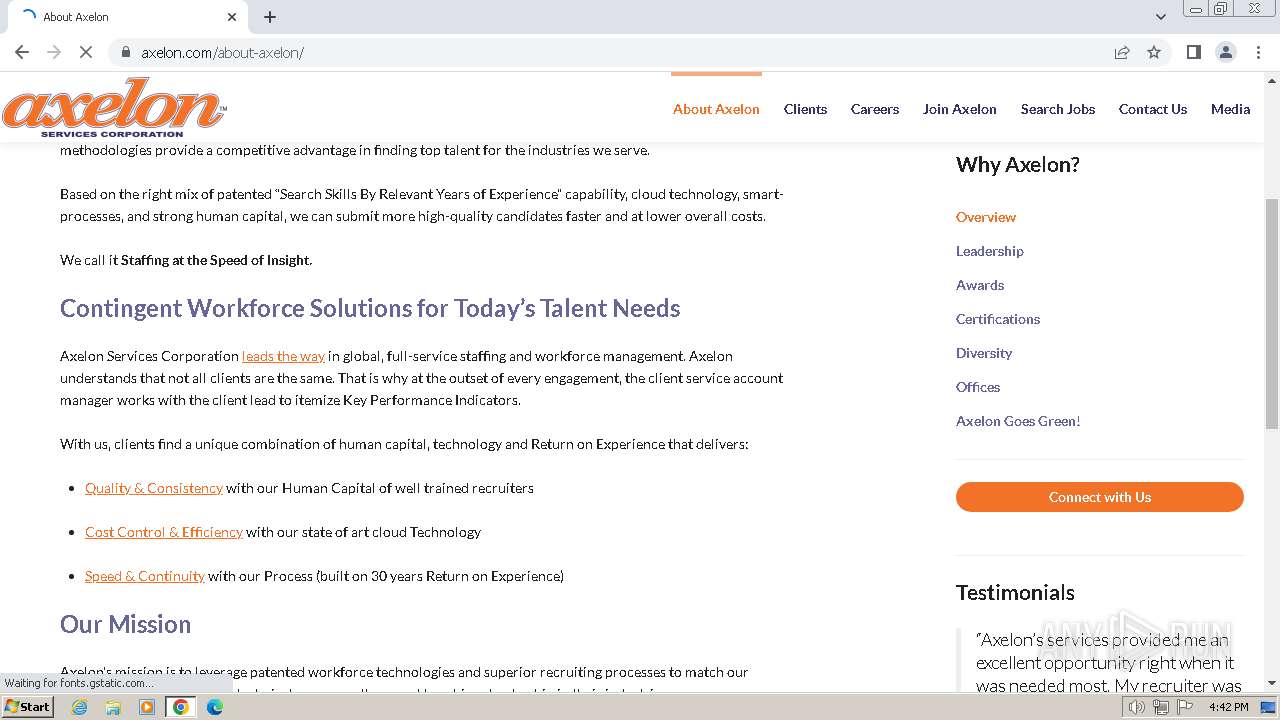Click the address bar URL
The height and width of the screenshot is (720, 1280).
click(222, 52)
